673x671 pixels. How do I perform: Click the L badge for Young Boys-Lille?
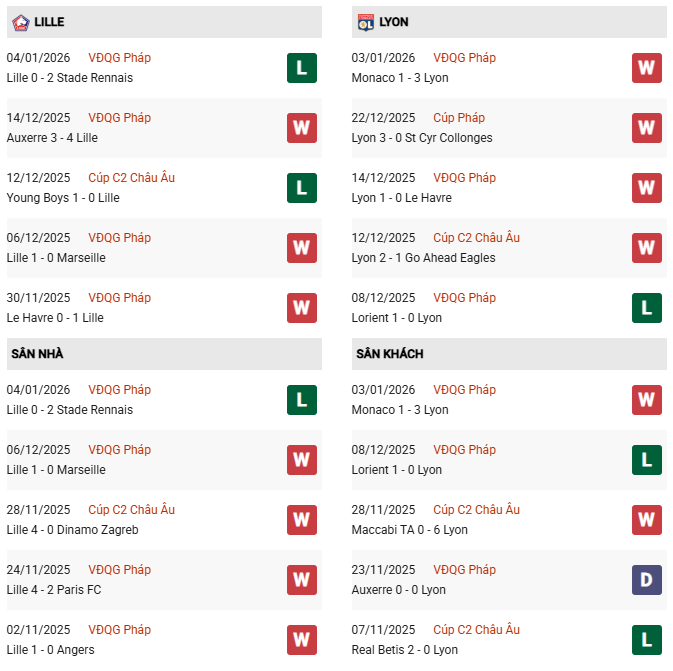coord(302,188)
